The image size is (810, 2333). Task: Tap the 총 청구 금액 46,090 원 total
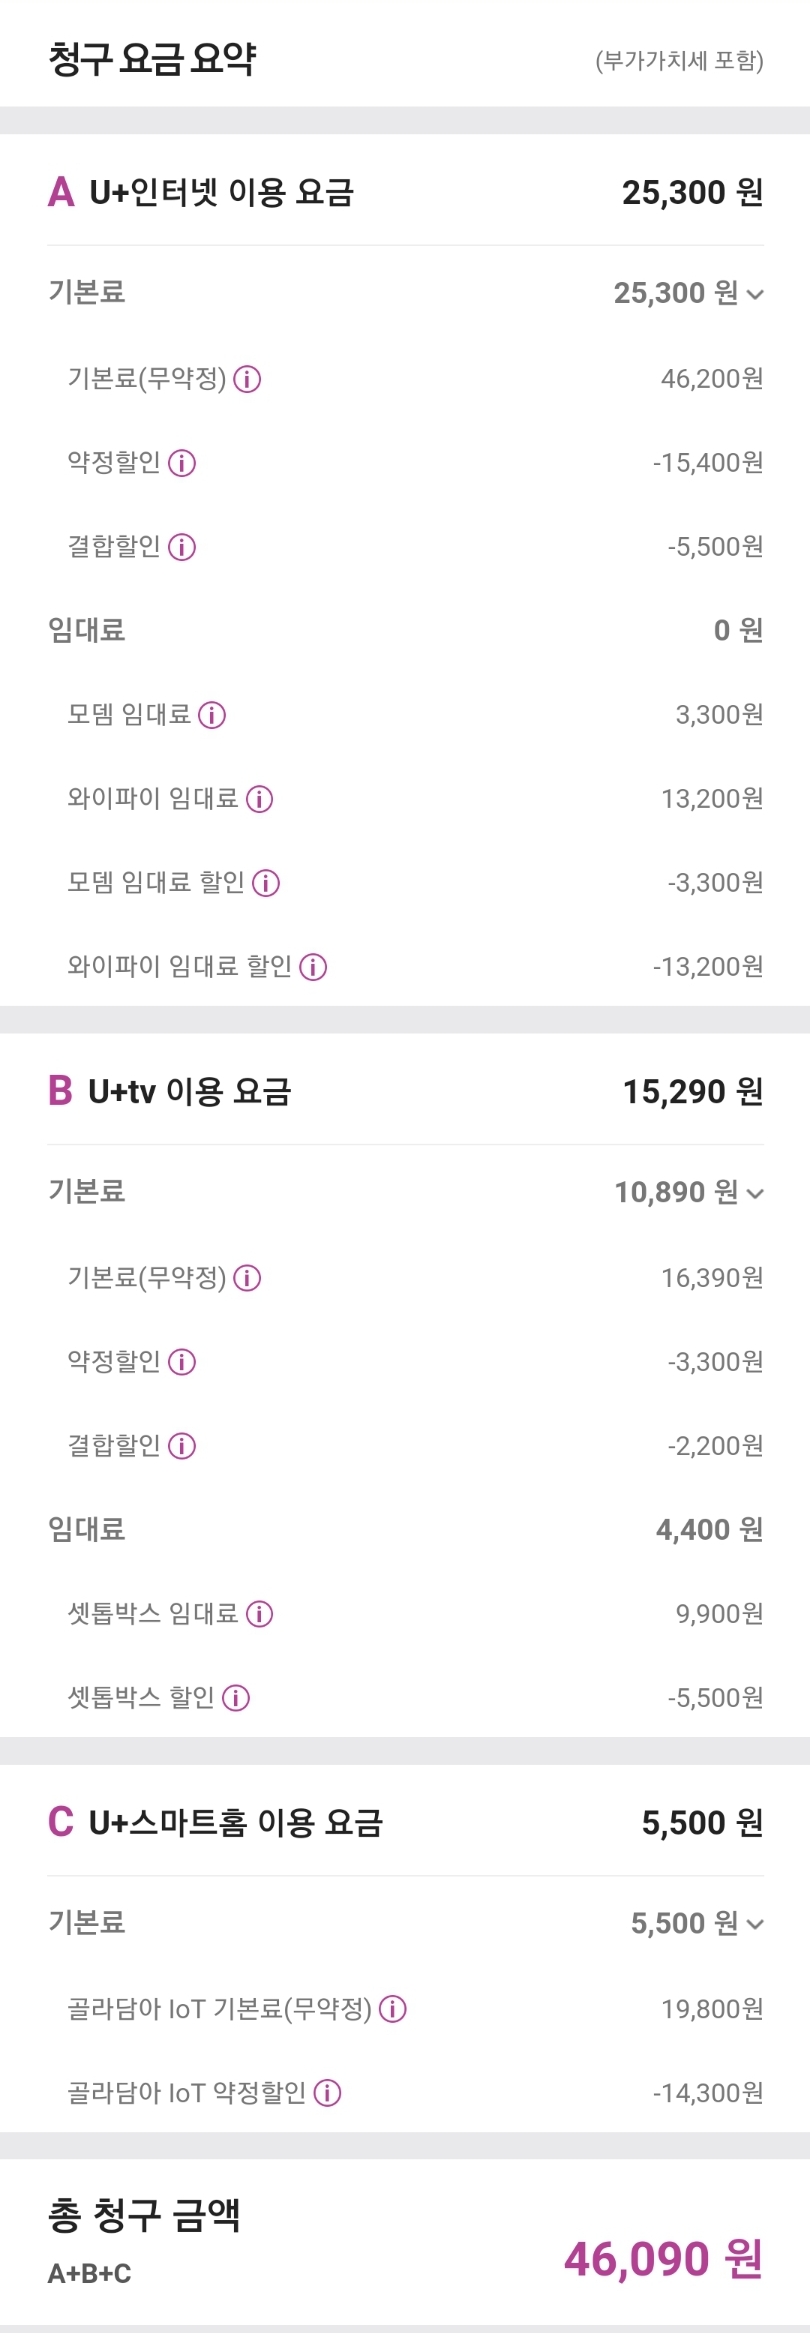pyautogui.click(x=663, y=2259)
